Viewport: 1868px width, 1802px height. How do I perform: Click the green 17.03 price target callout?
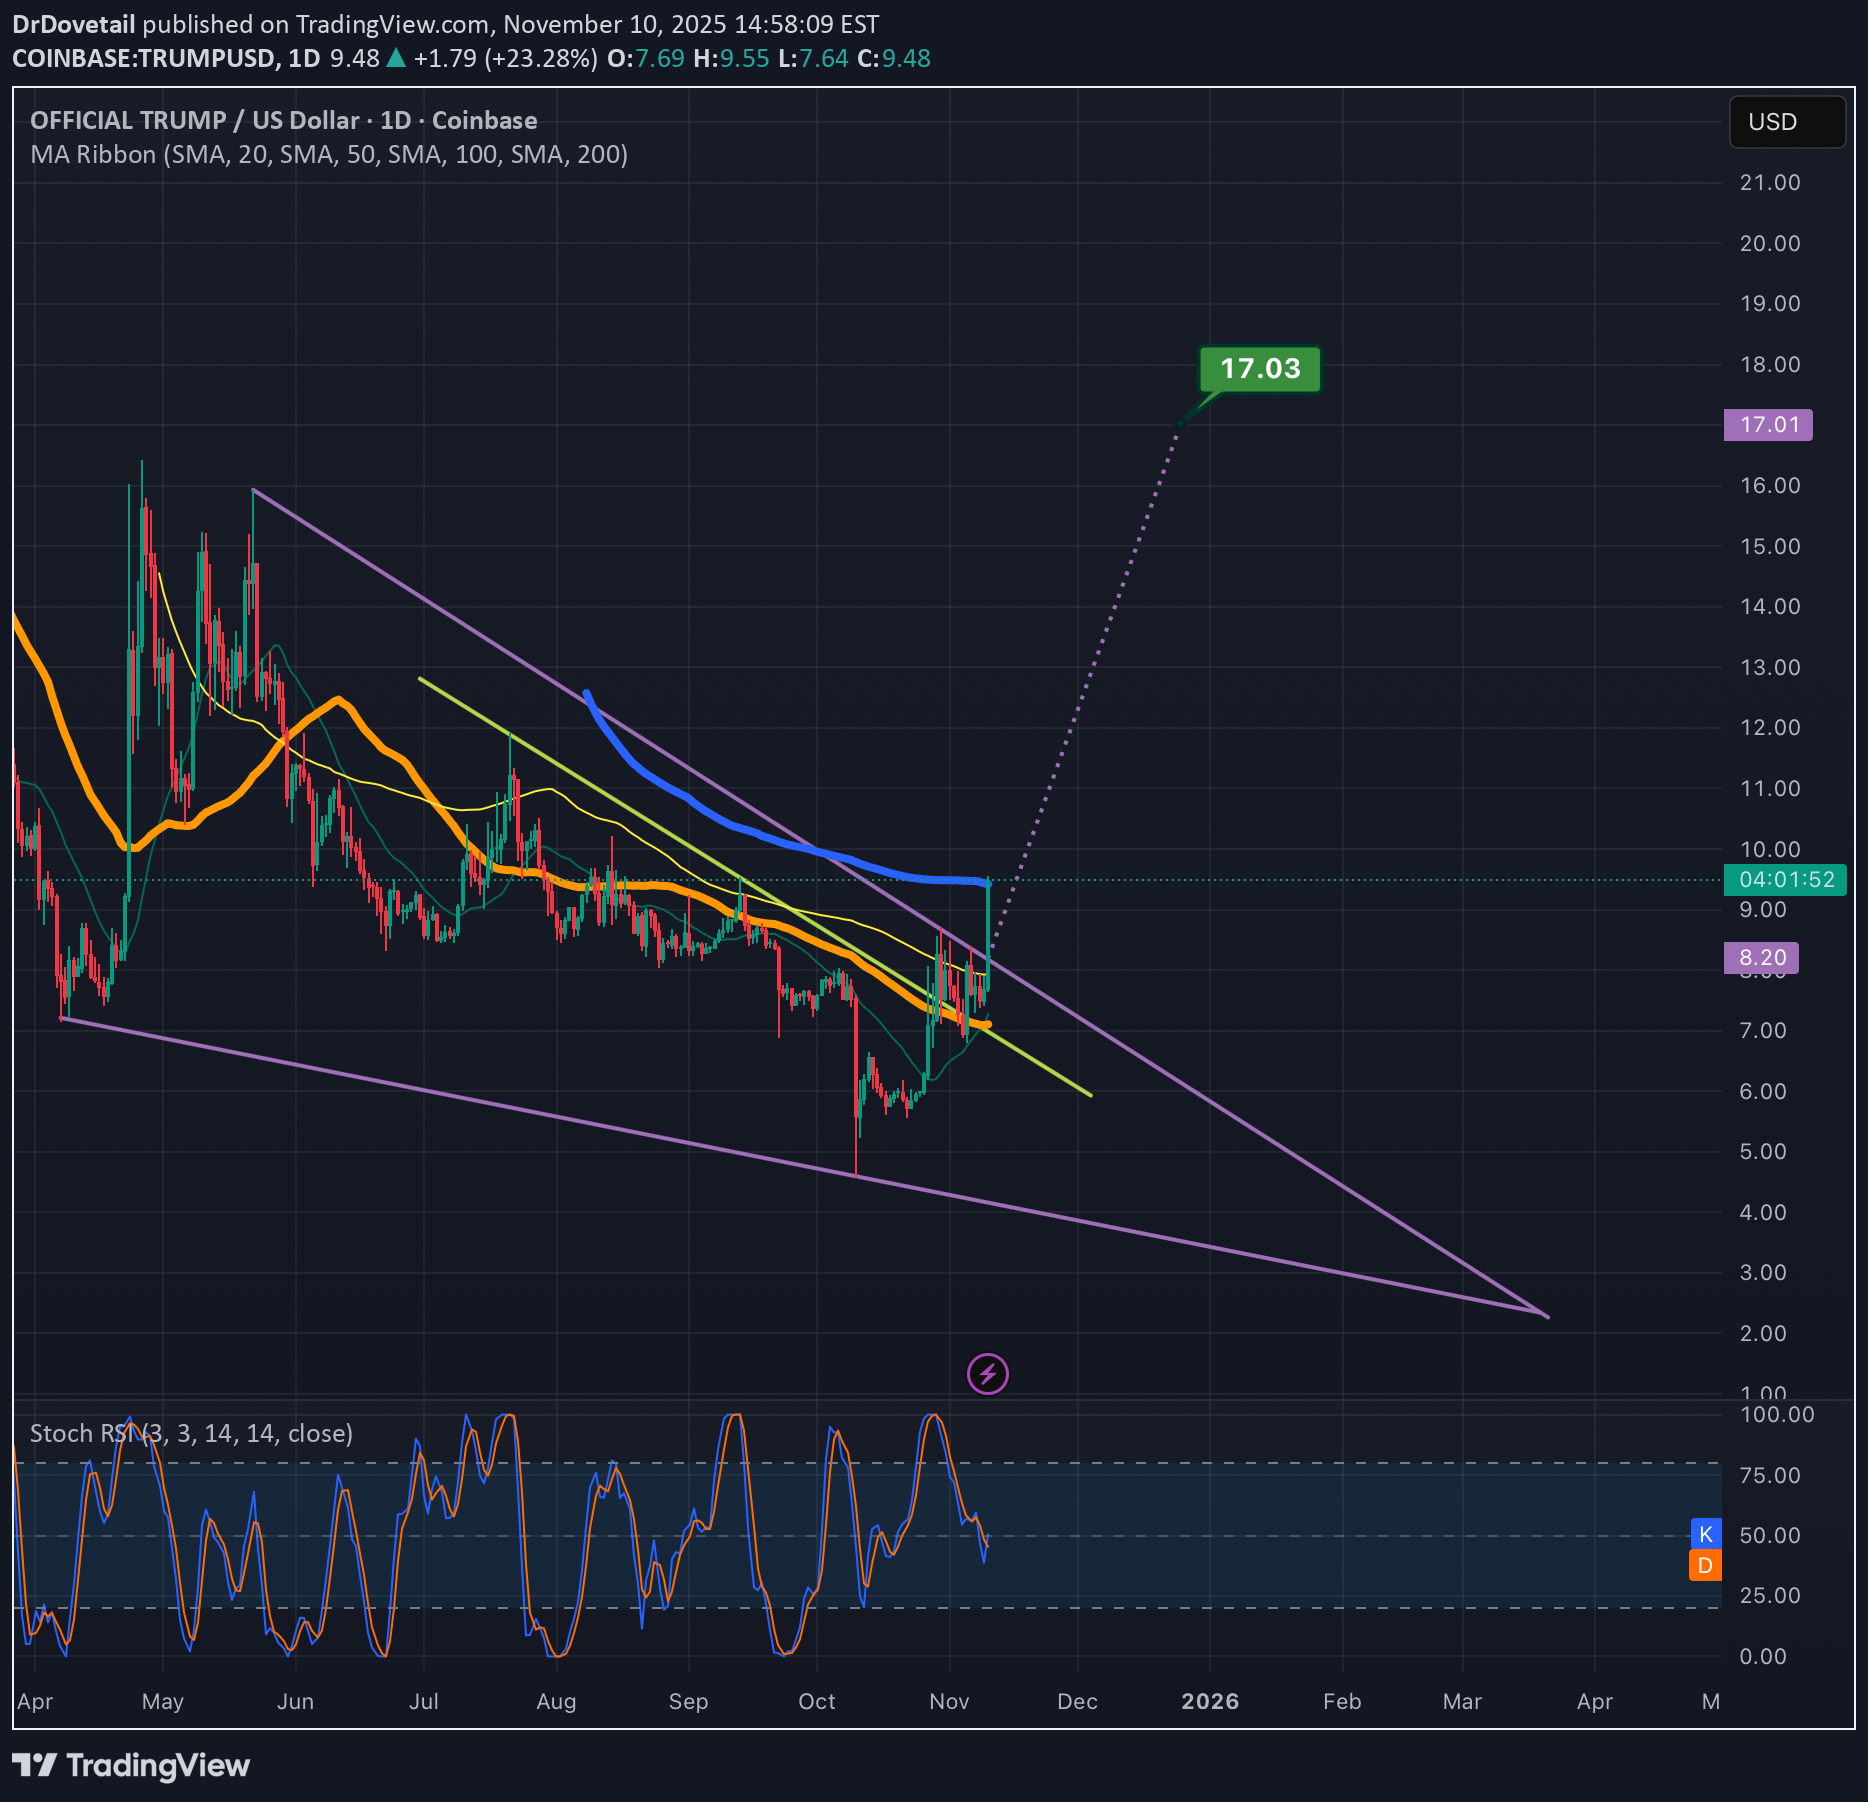pyautogui.click(x=1259, y=369)
